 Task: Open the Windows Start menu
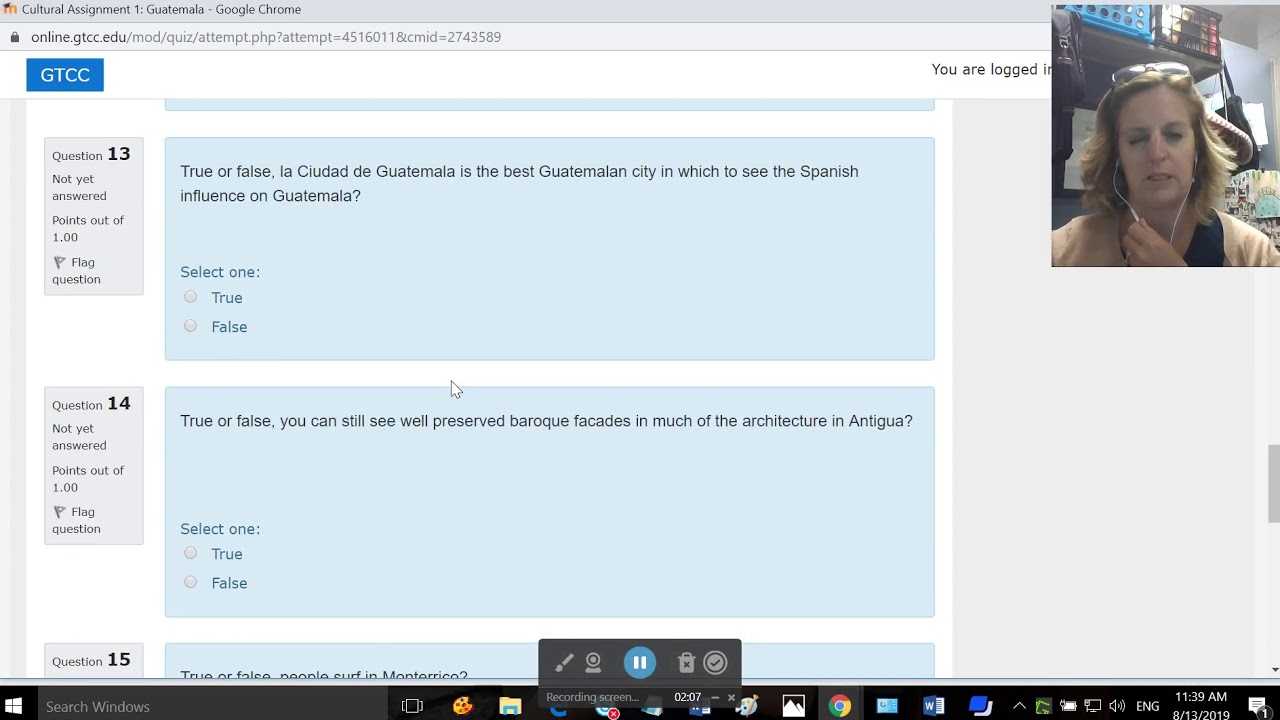click(x=14, y=706)
